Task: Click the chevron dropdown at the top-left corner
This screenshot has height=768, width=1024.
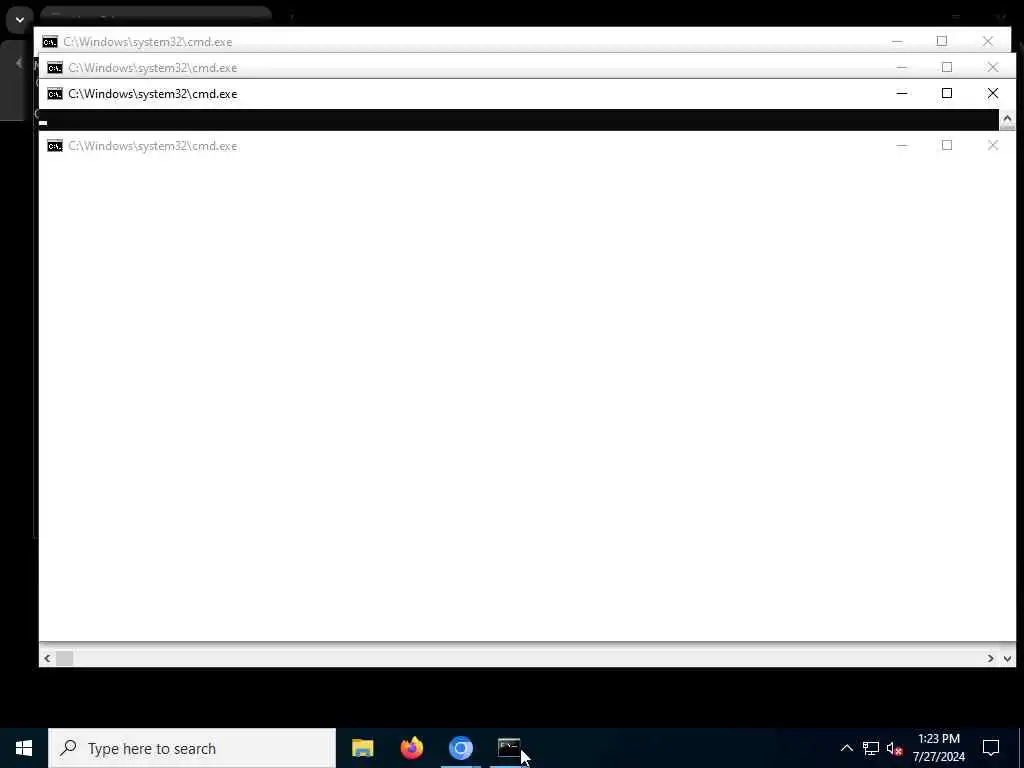Action: point(20,20)
